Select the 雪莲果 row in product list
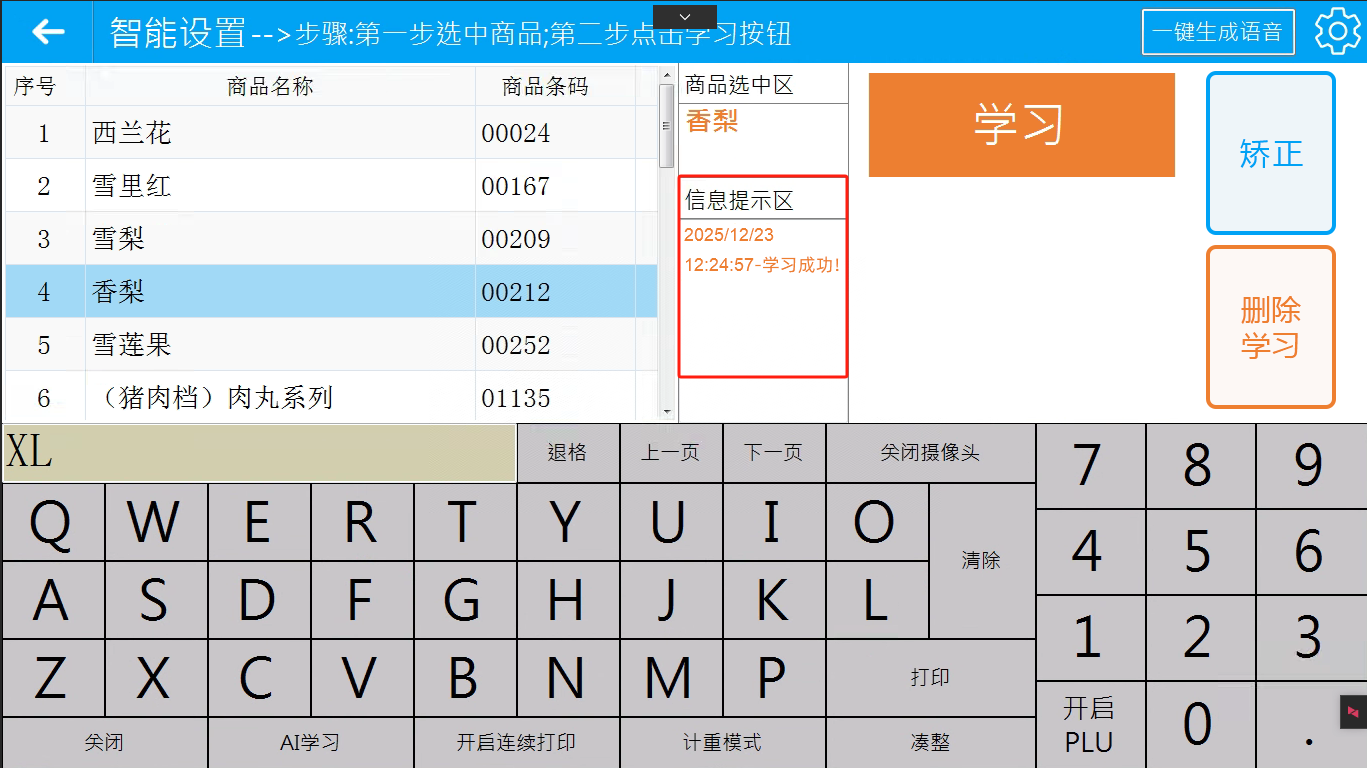1367x768 pixels. (330, 345)
